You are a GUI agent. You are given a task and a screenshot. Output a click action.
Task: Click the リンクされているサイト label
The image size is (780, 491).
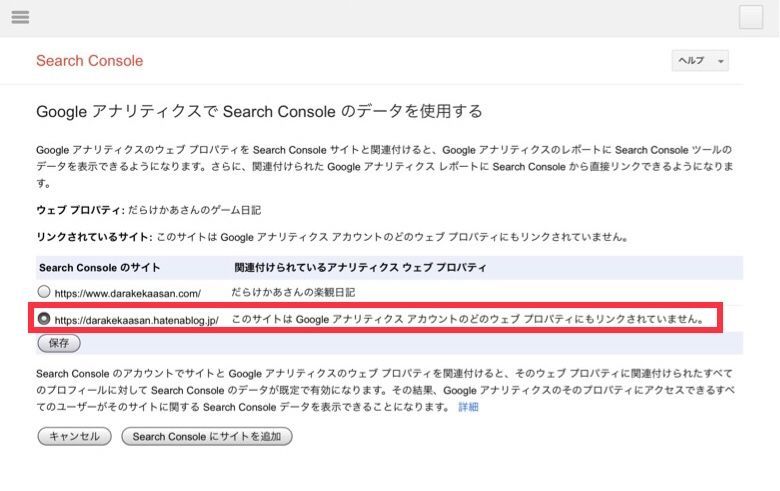tap(95, 237)
